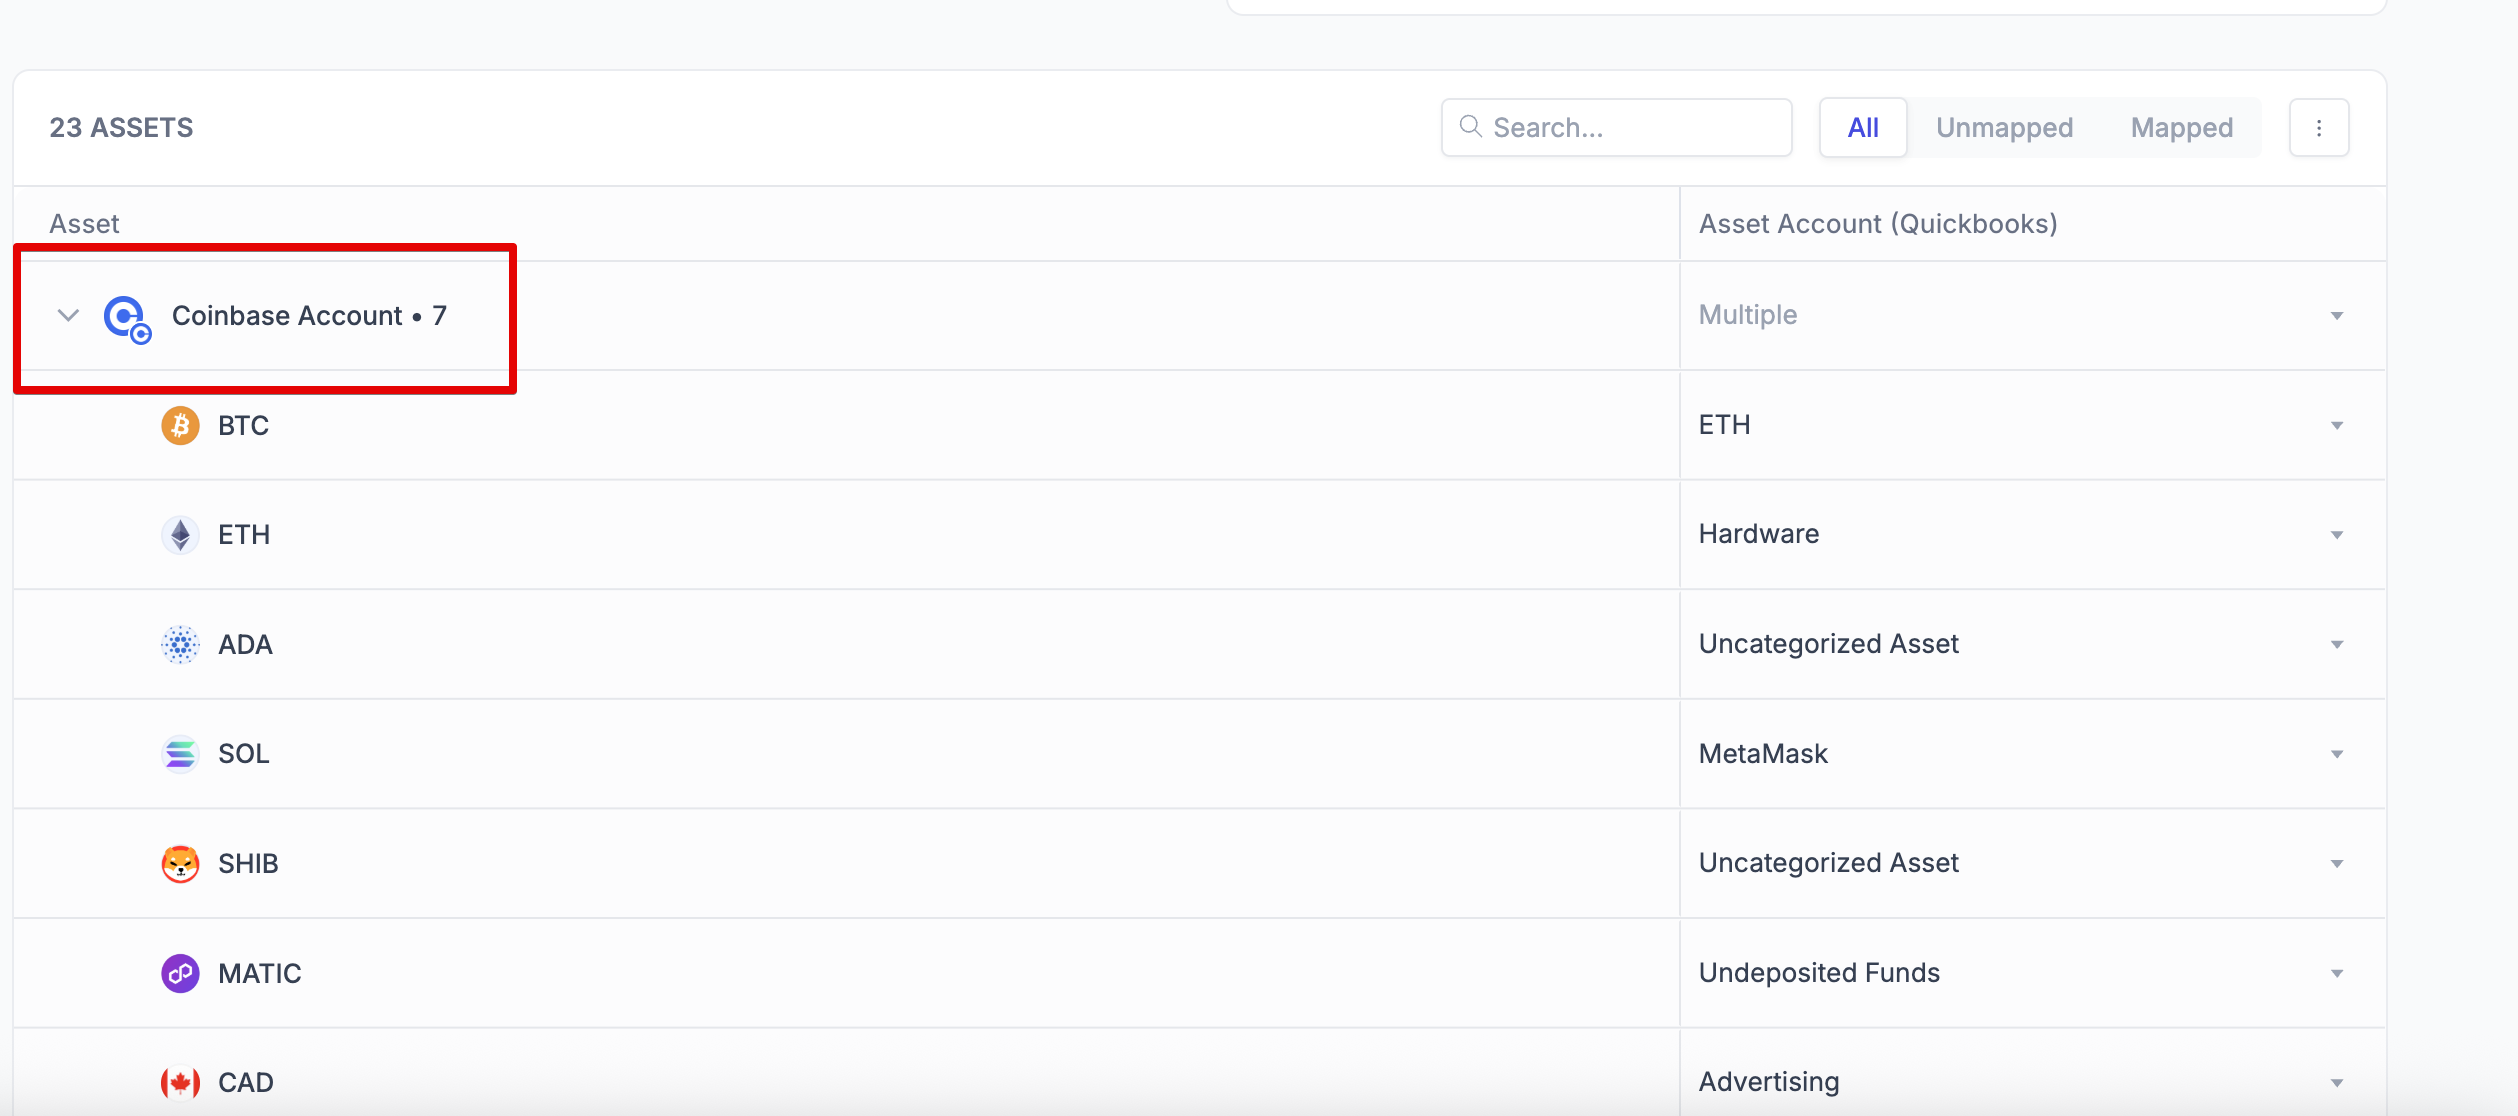Click the Solana SOL icon
Screen dimensions: 2518x1116
180,754
